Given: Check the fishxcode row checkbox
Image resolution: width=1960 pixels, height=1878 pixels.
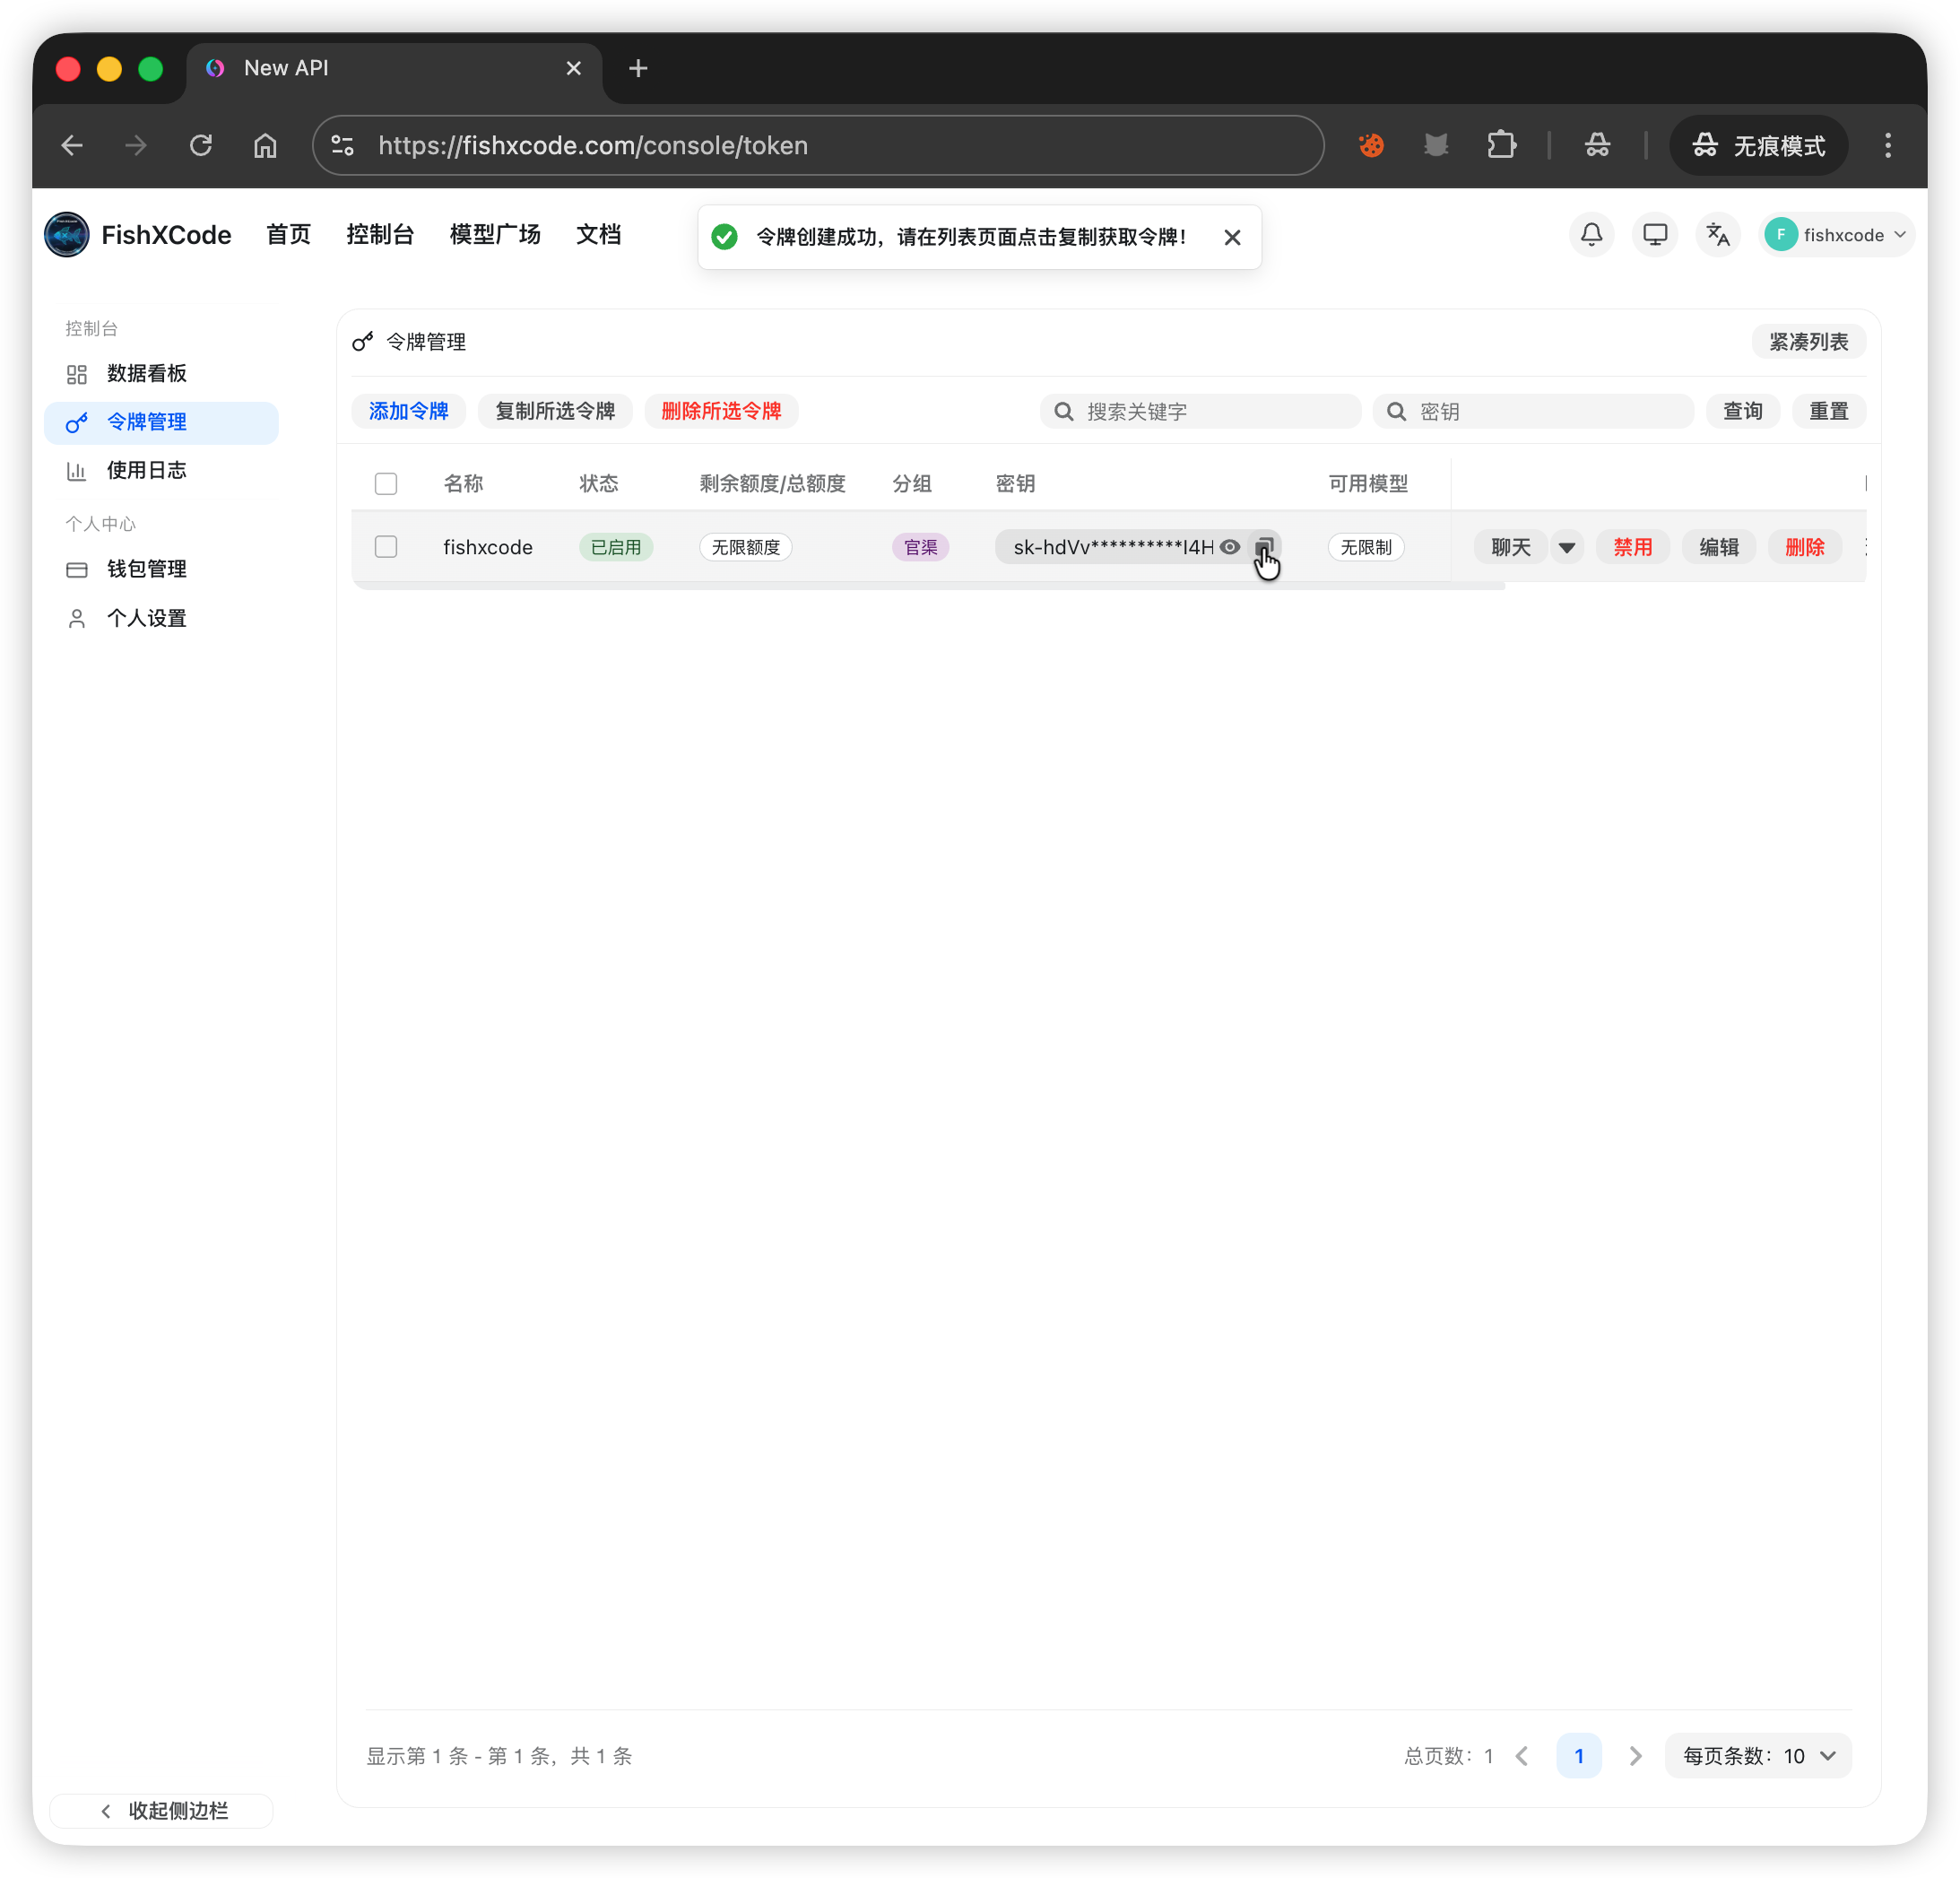Looking at the screenshot, I should coord(386,547).
